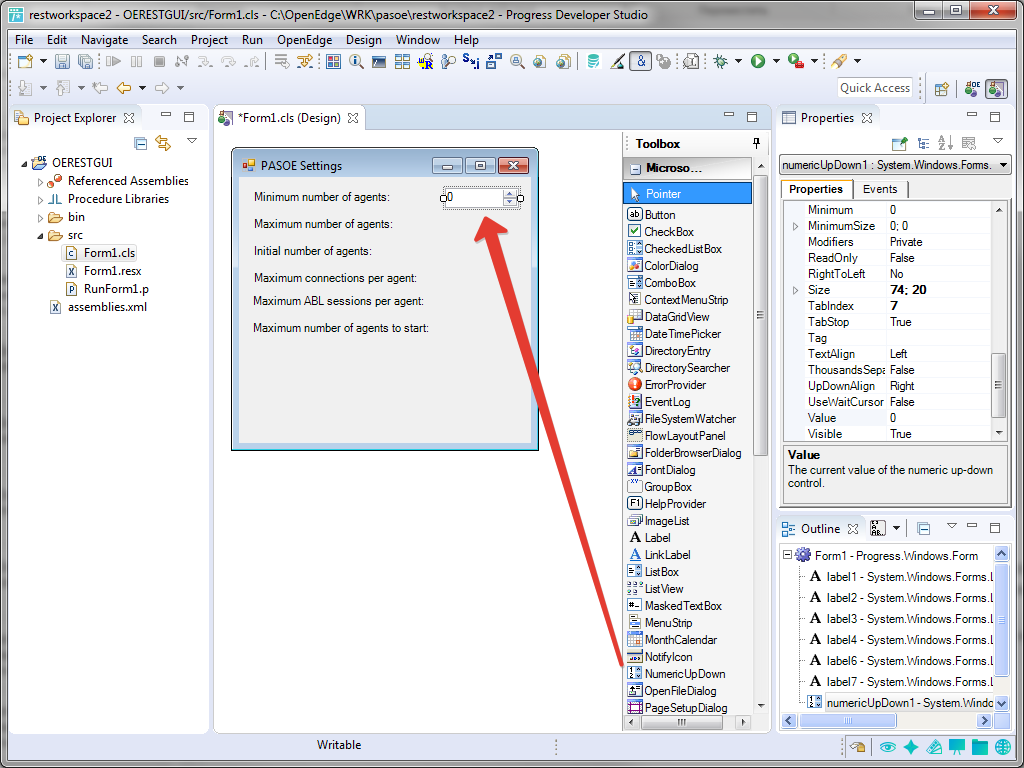The width and height of the screenshot is (1024, 768).
Task: Open the OpenEdge menu
Action: [x=304, y=40]
